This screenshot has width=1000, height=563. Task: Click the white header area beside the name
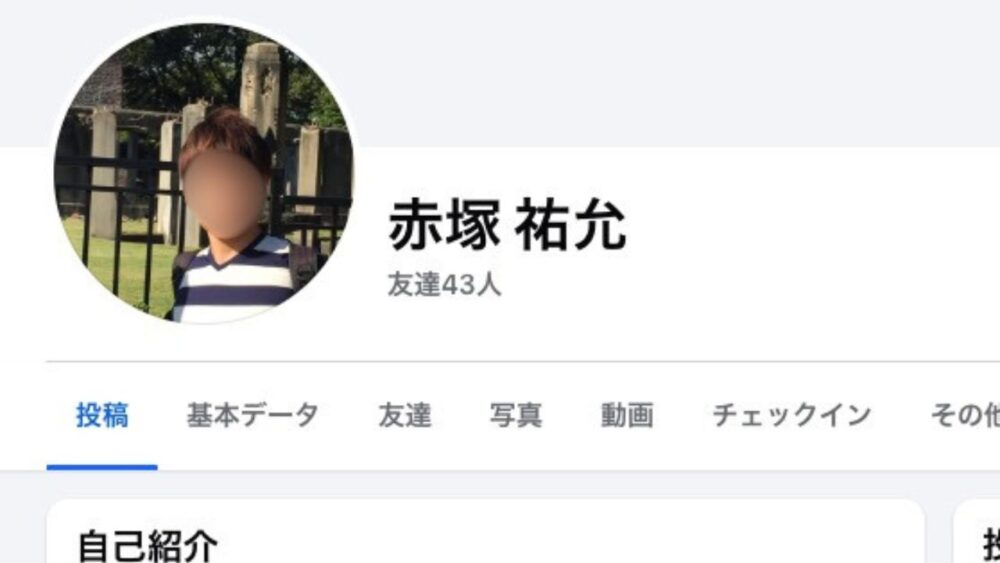tap(810, 255)
